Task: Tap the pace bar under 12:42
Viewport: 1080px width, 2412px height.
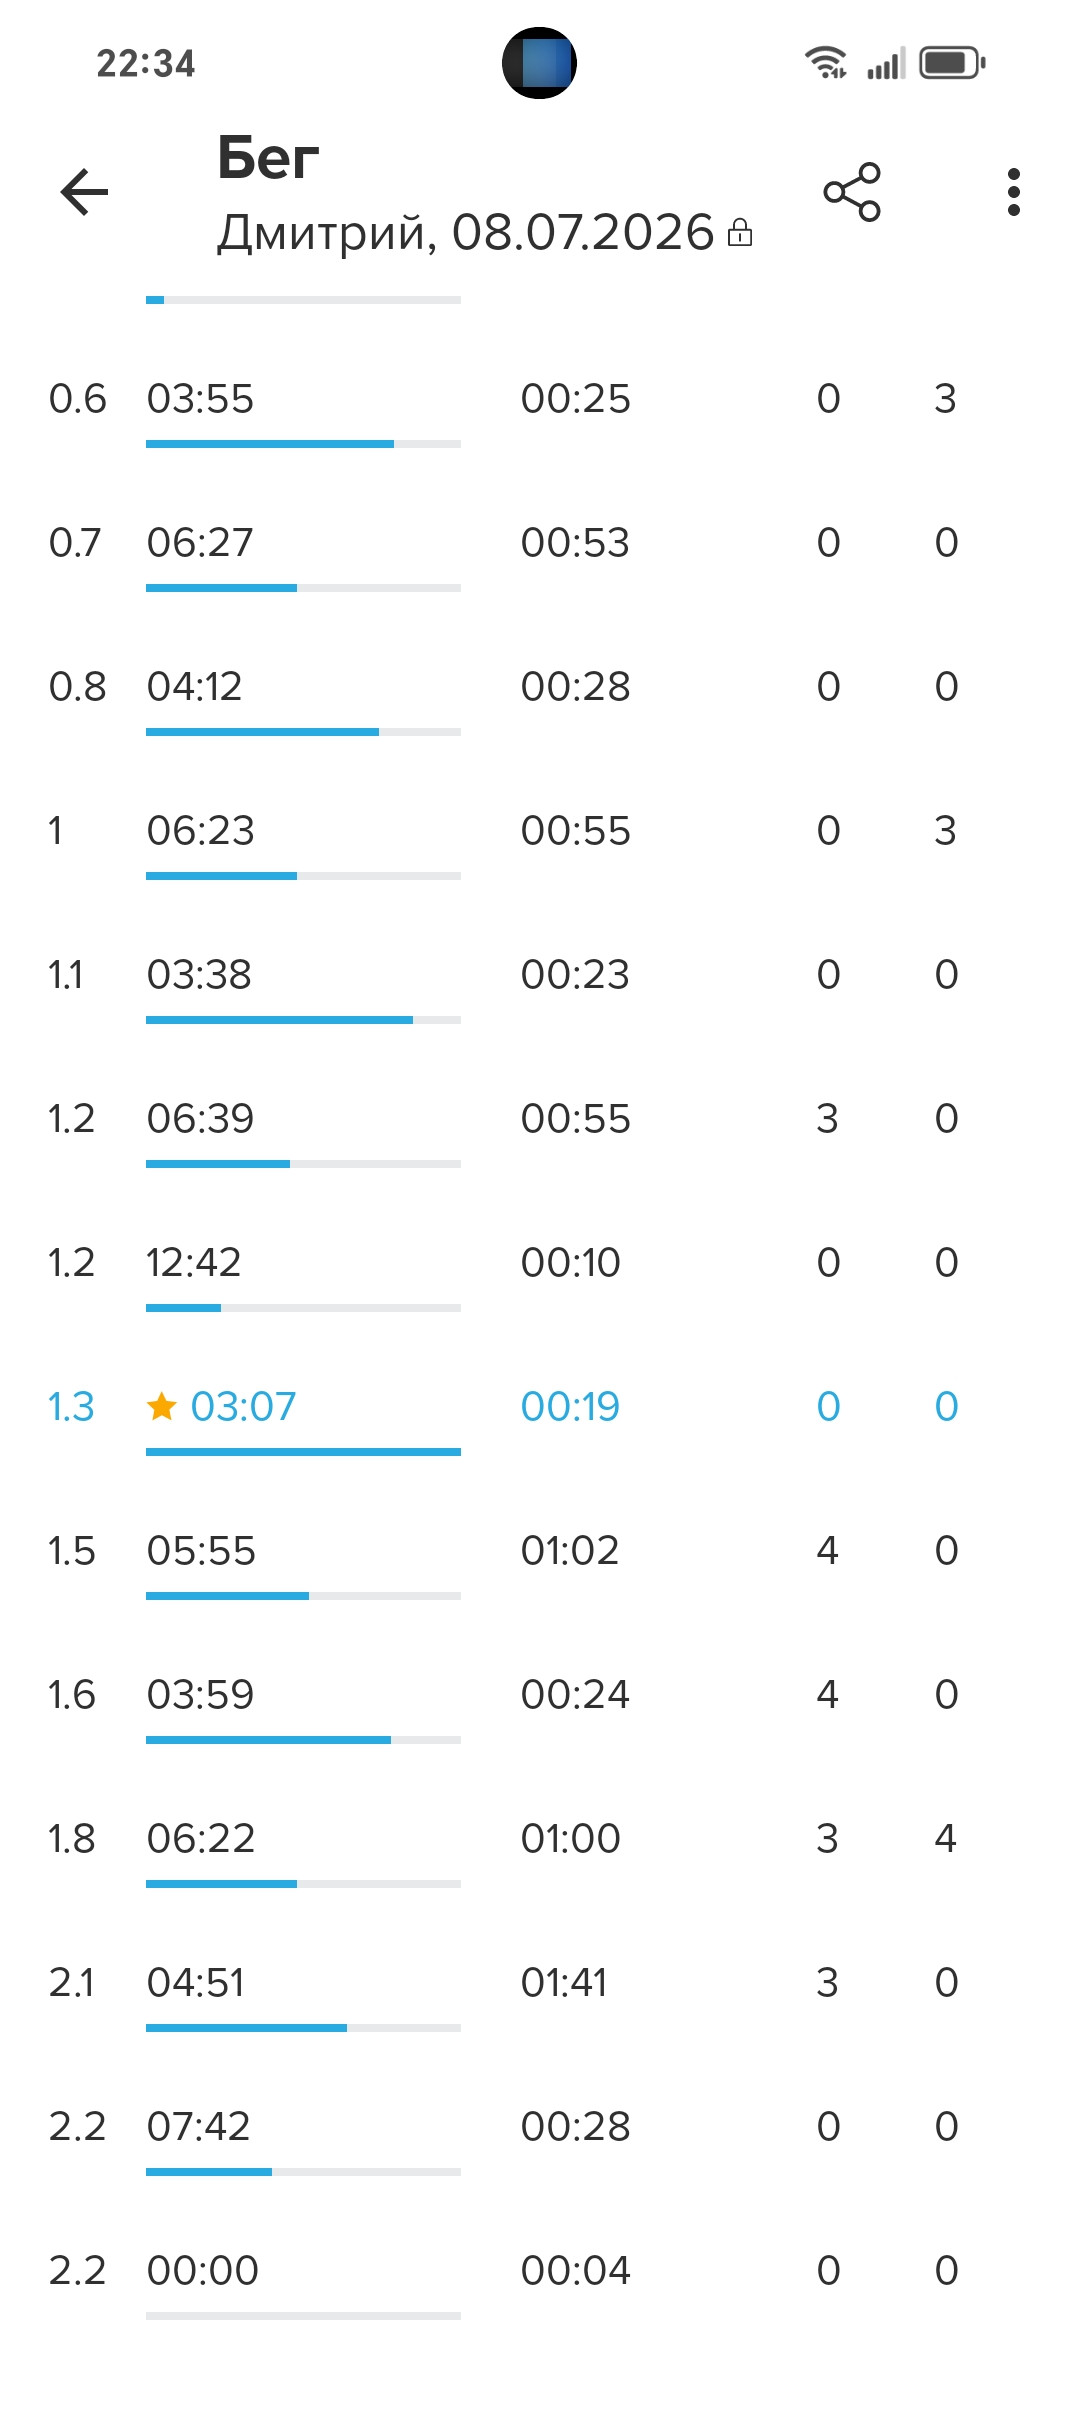Action: [303, 1308]
